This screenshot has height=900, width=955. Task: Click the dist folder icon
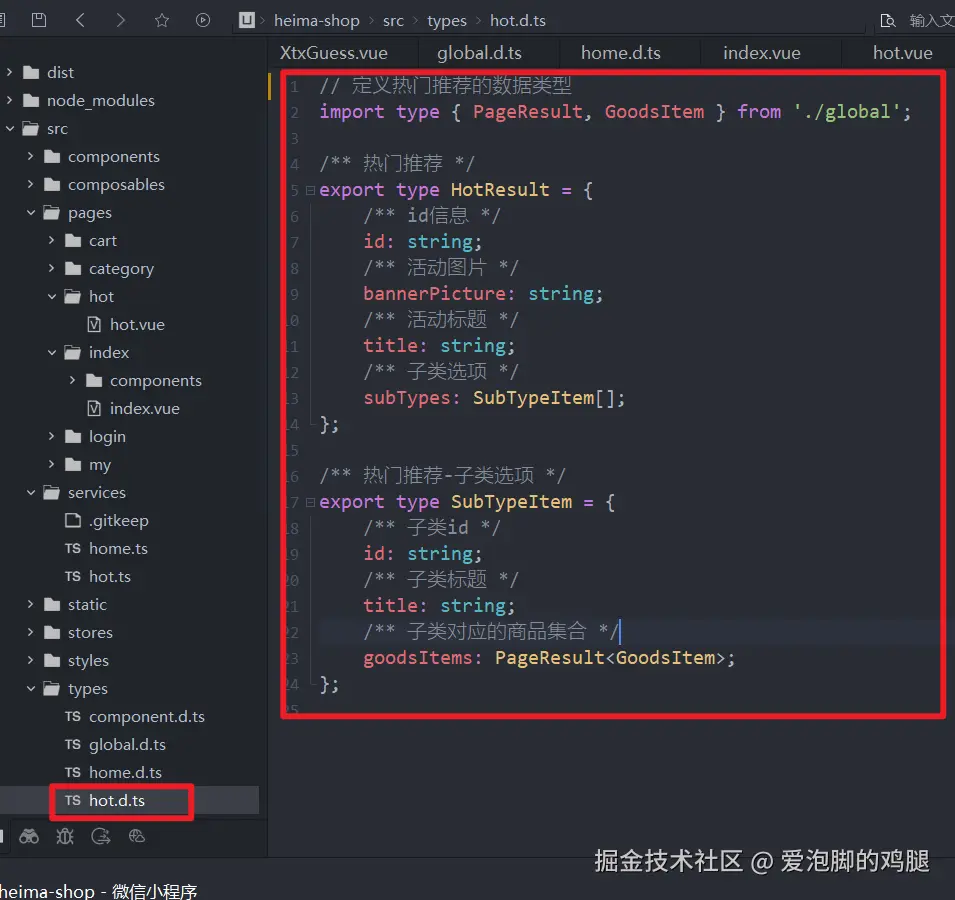31,72
